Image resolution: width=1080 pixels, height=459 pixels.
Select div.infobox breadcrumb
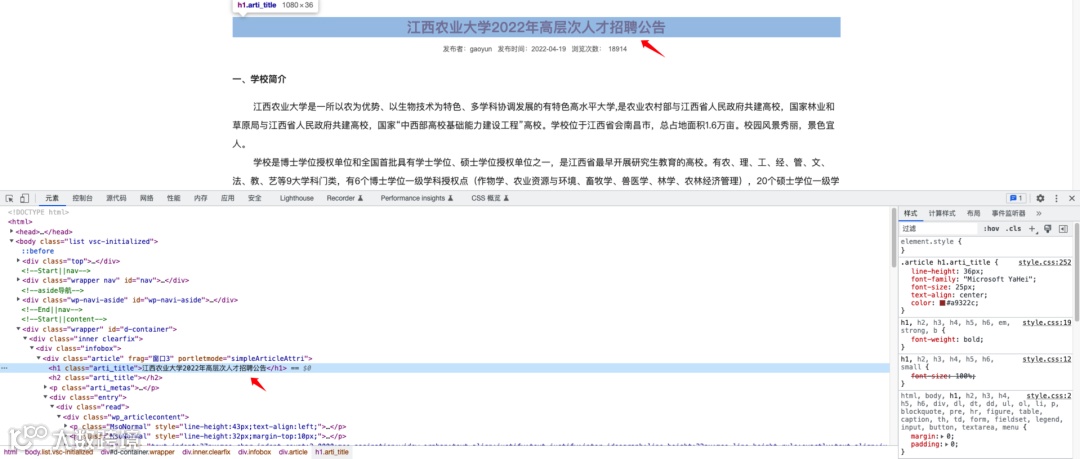(x=255, y=452)
